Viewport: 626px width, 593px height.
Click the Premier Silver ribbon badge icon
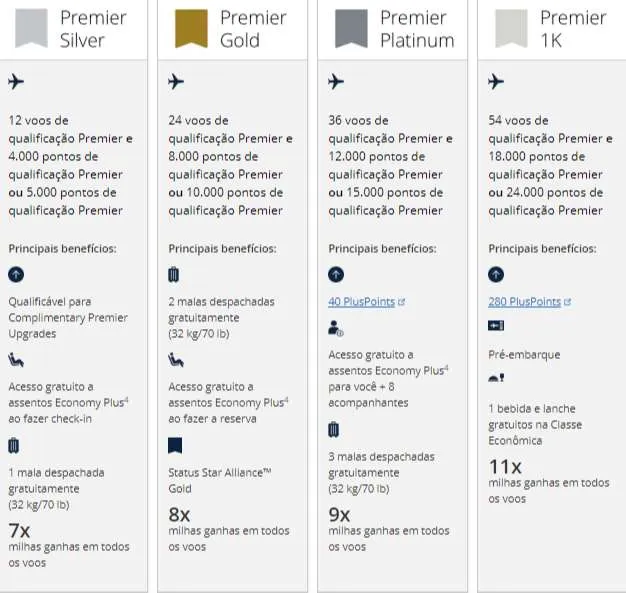click(x=31, y=28)
